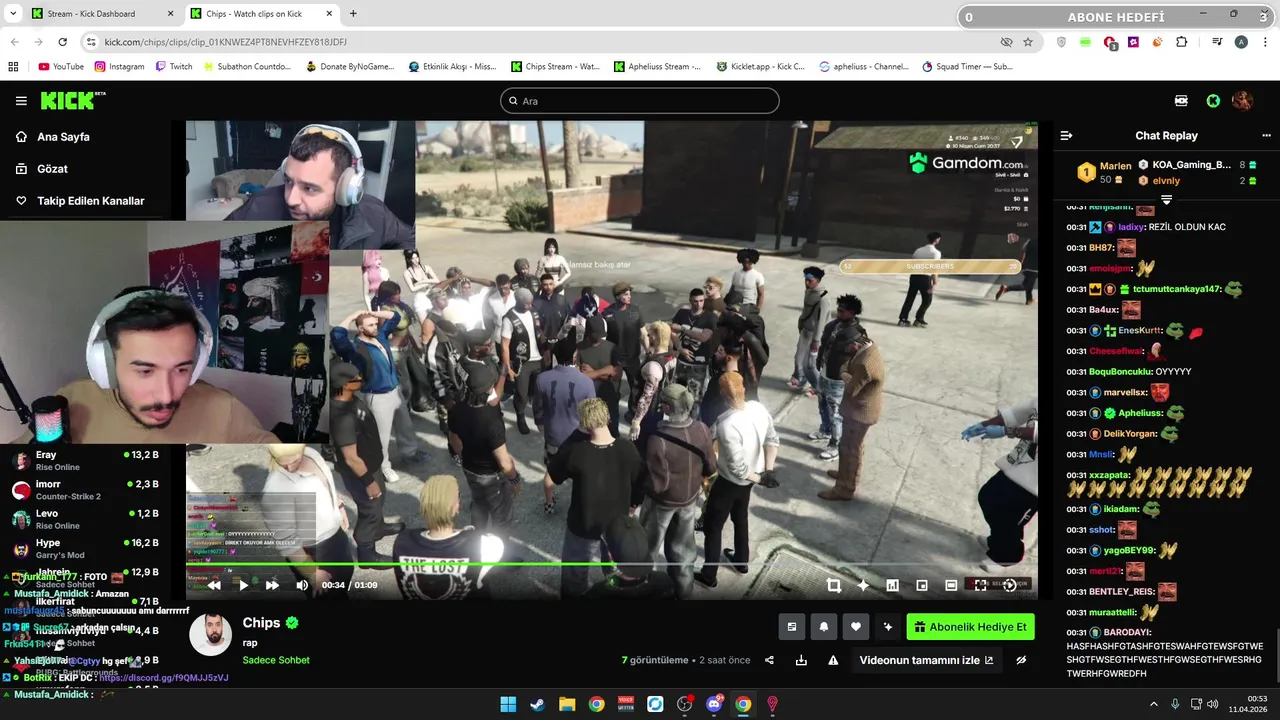
Task: Click Abonelik Hediye Et button
Action: (970, 627)
